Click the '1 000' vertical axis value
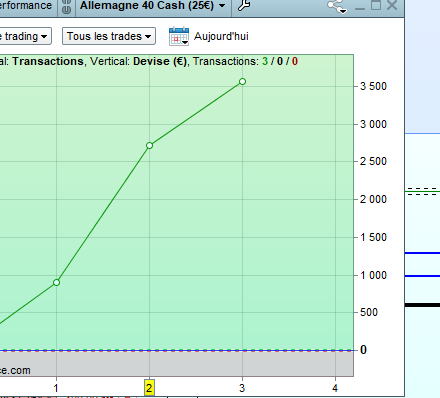This screenshot has height=398, width=440. coord(373,275)
